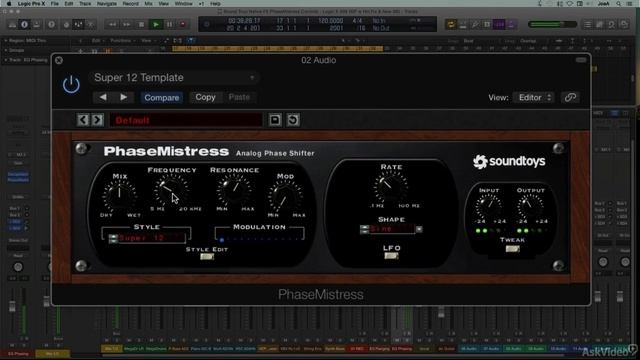Open the Editors scissors icon
Image resolution: width=640 pixels, height=360 pixels.
click(x=91, y=24)
